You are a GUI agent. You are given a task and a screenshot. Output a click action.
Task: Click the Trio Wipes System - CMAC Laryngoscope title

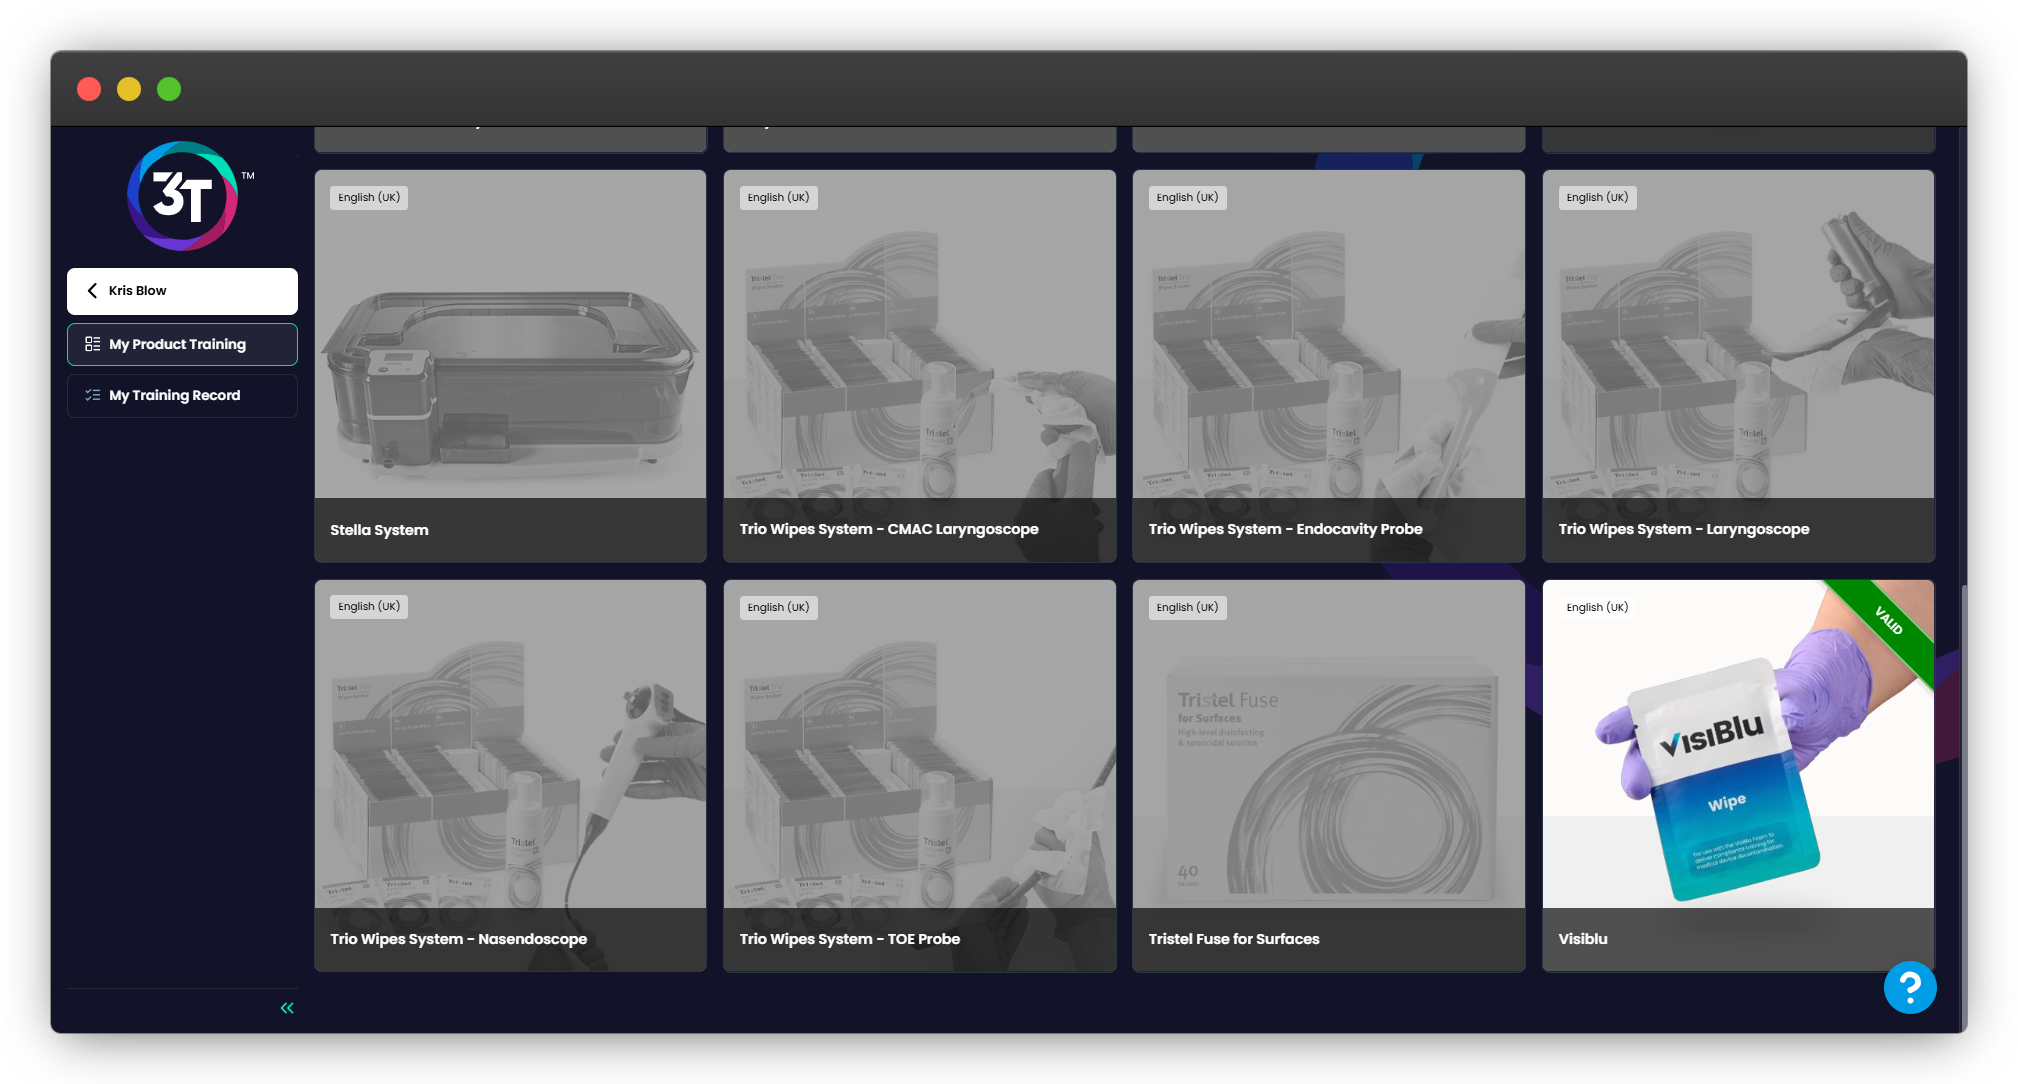pyautogui.click(x=889, y=529)
